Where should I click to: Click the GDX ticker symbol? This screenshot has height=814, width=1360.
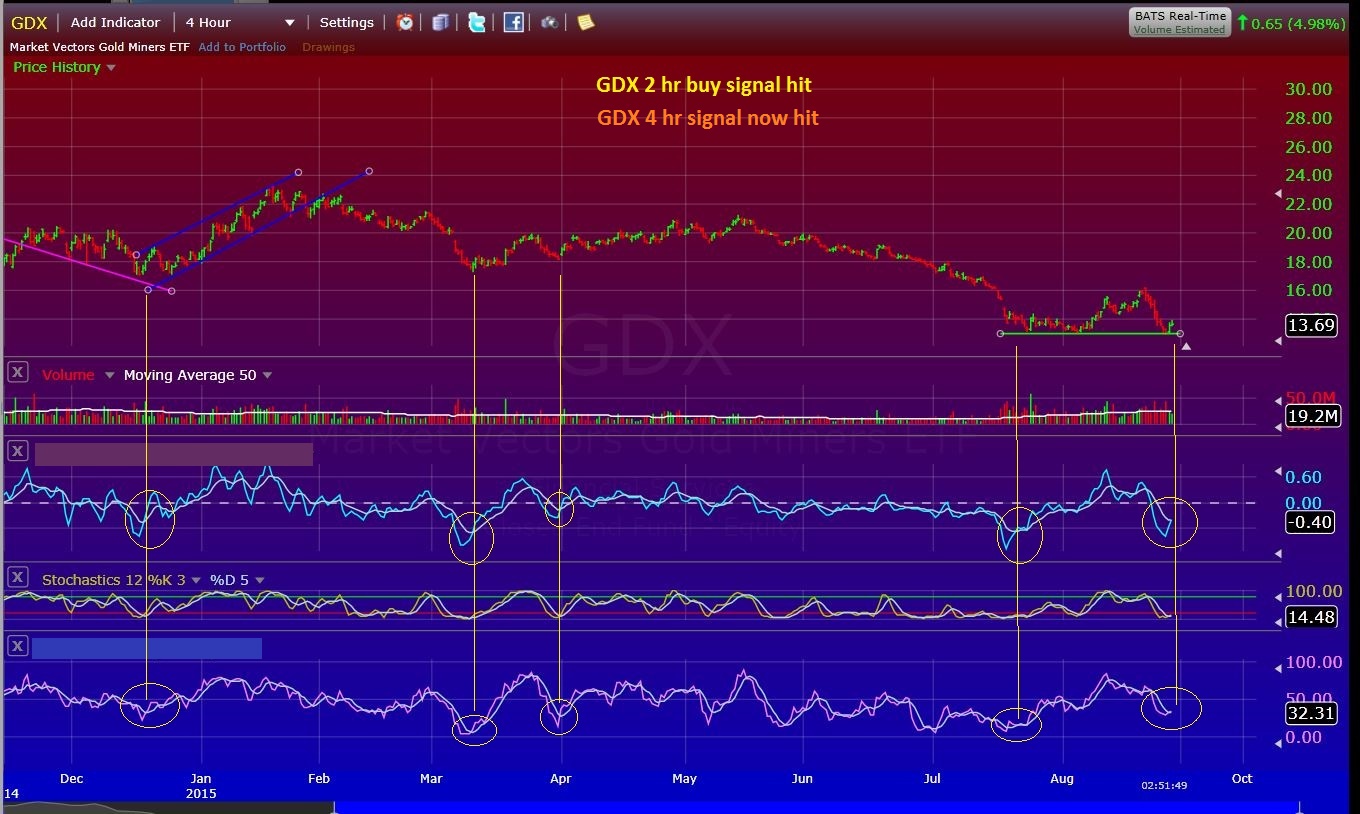tap(30, 22)
